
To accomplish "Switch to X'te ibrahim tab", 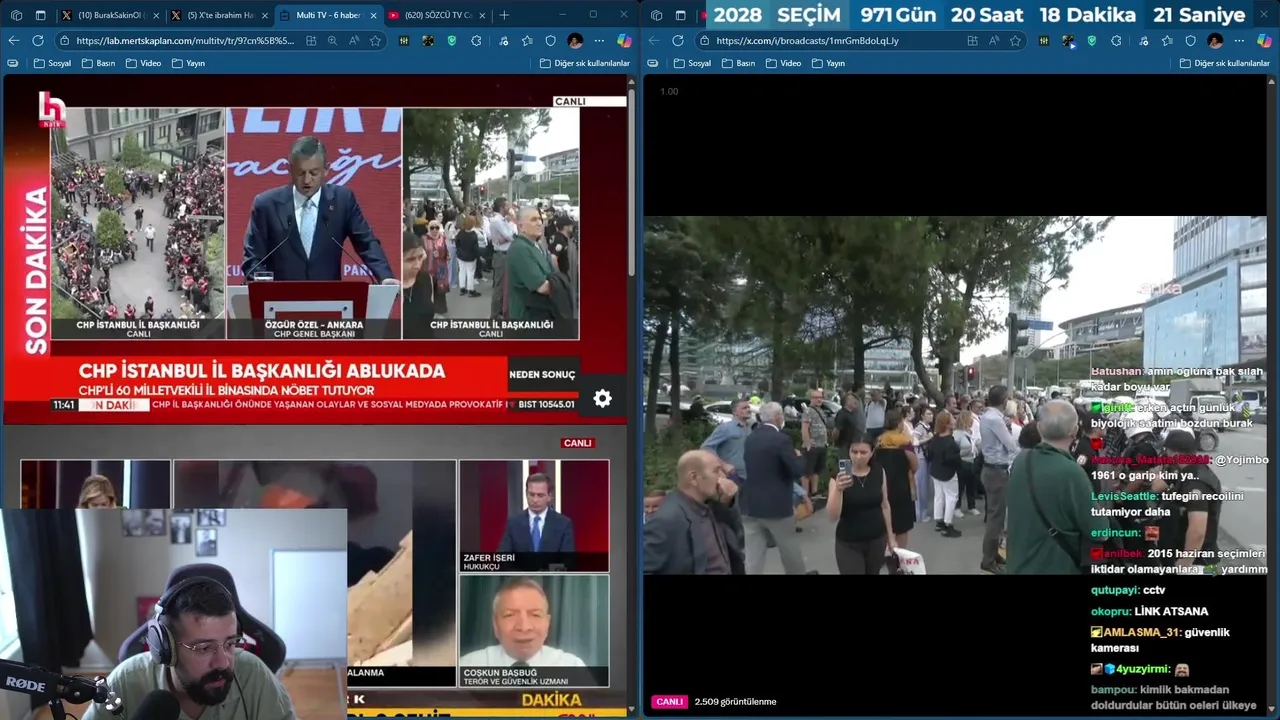I will click(220, 15).
